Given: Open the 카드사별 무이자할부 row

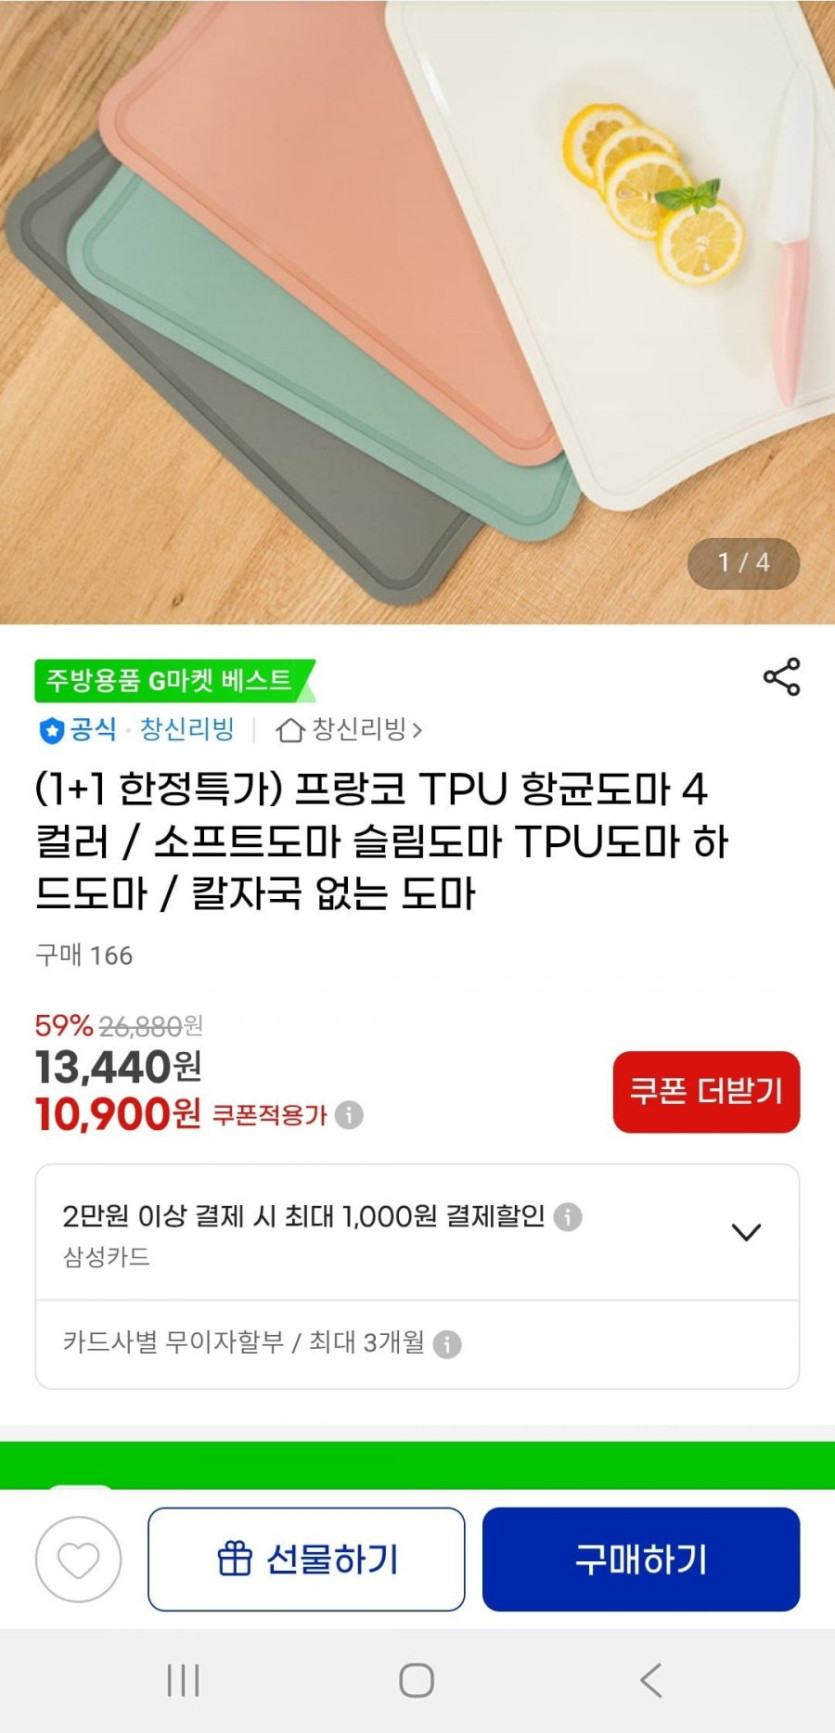Looking at the screenshot, I should click(417, 1344).
